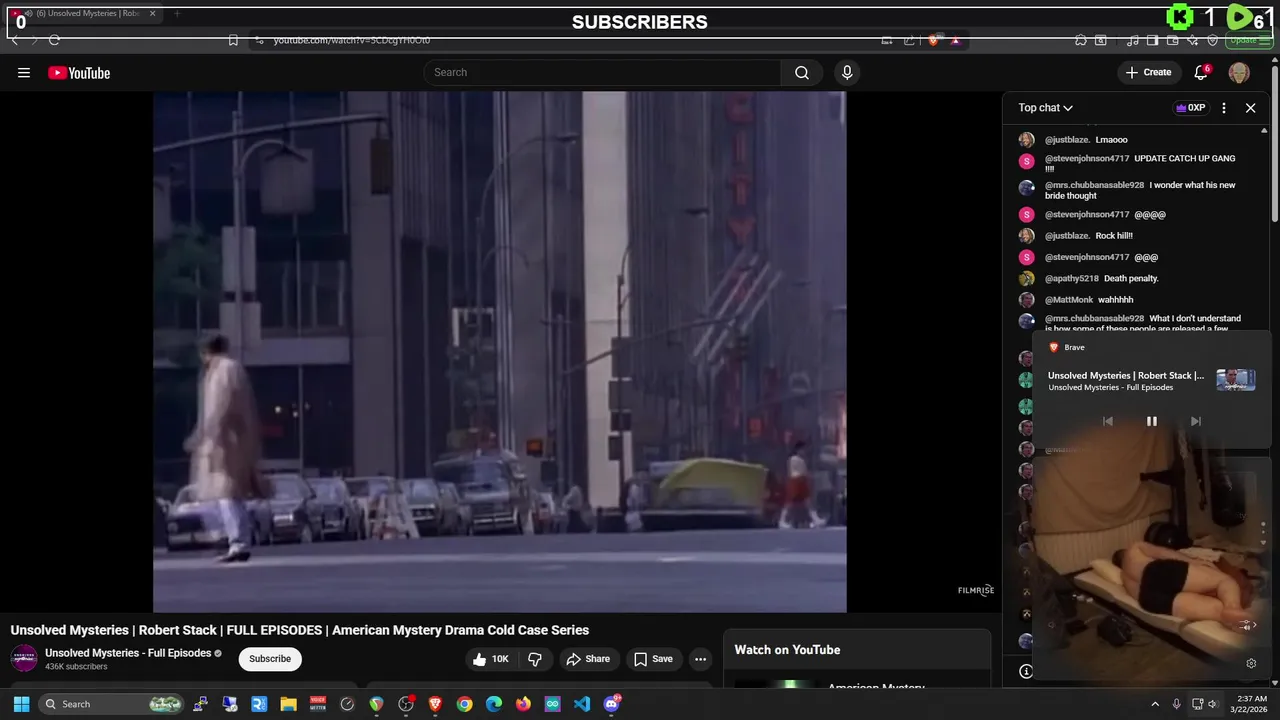Click the Windows taskbar Search box

tap(112, 704)
